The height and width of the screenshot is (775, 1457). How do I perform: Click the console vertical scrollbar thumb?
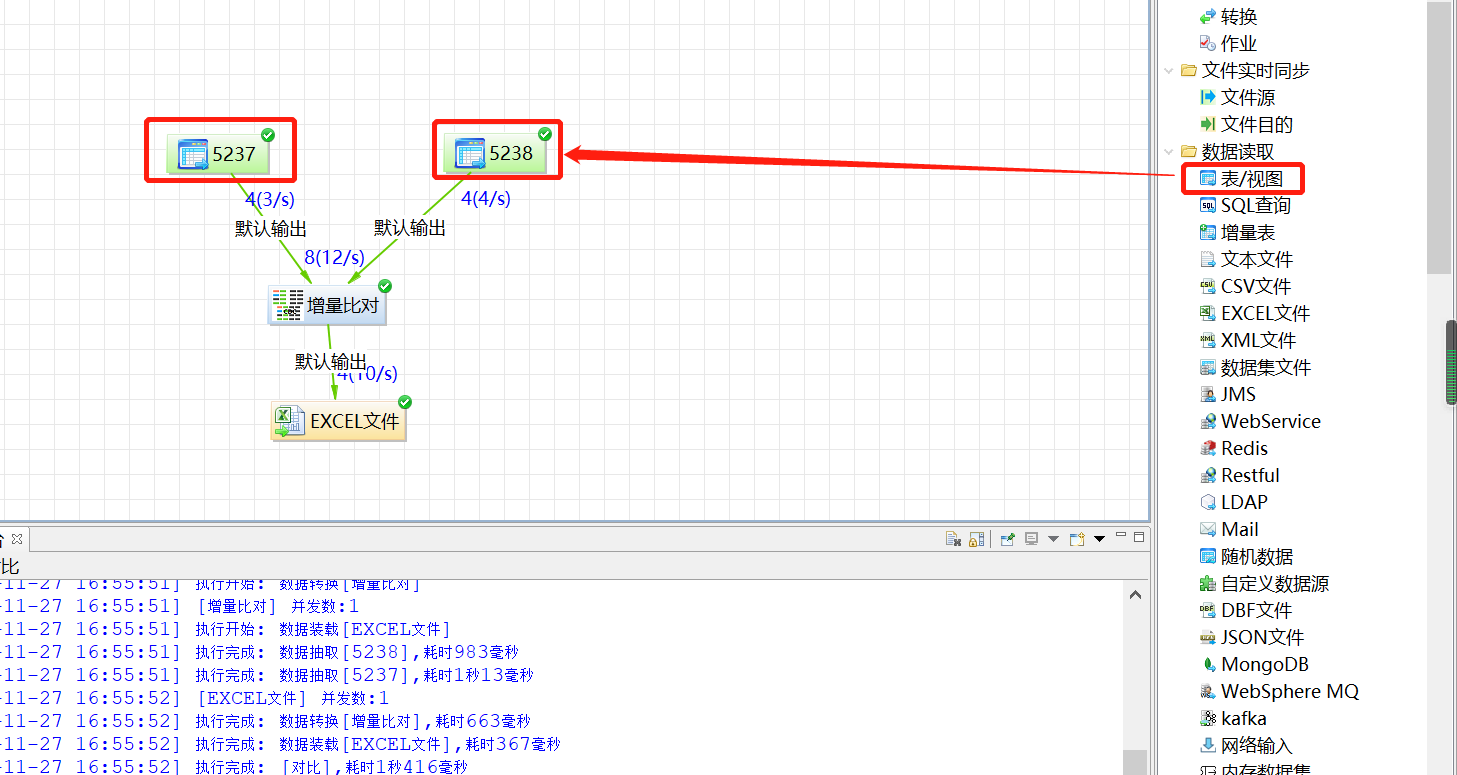pyautogui.click(x=1135, y=762)
